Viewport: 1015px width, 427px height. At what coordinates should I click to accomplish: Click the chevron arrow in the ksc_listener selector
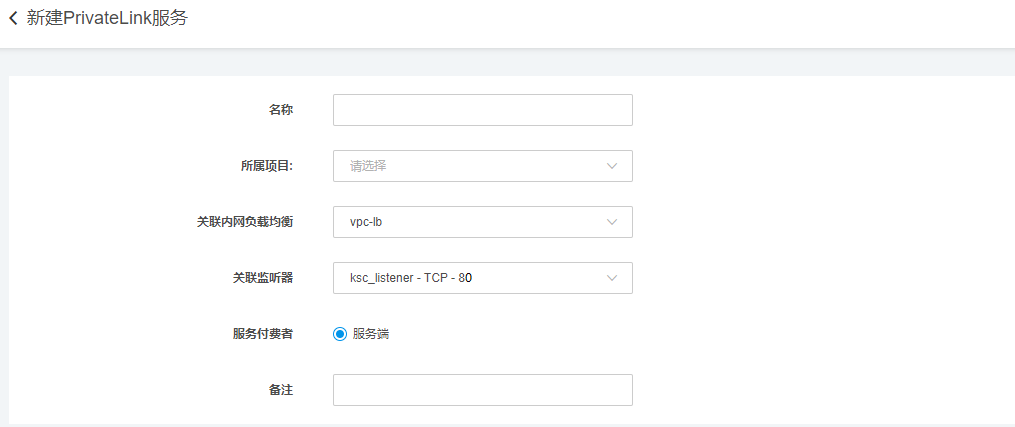pos(612,278)
